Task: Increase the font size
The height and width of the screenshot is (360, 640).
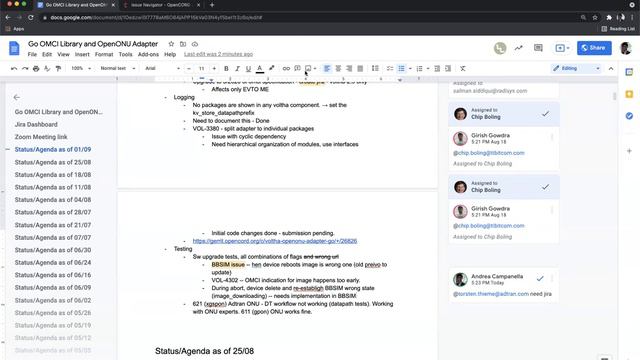Action: pos(214,69)
